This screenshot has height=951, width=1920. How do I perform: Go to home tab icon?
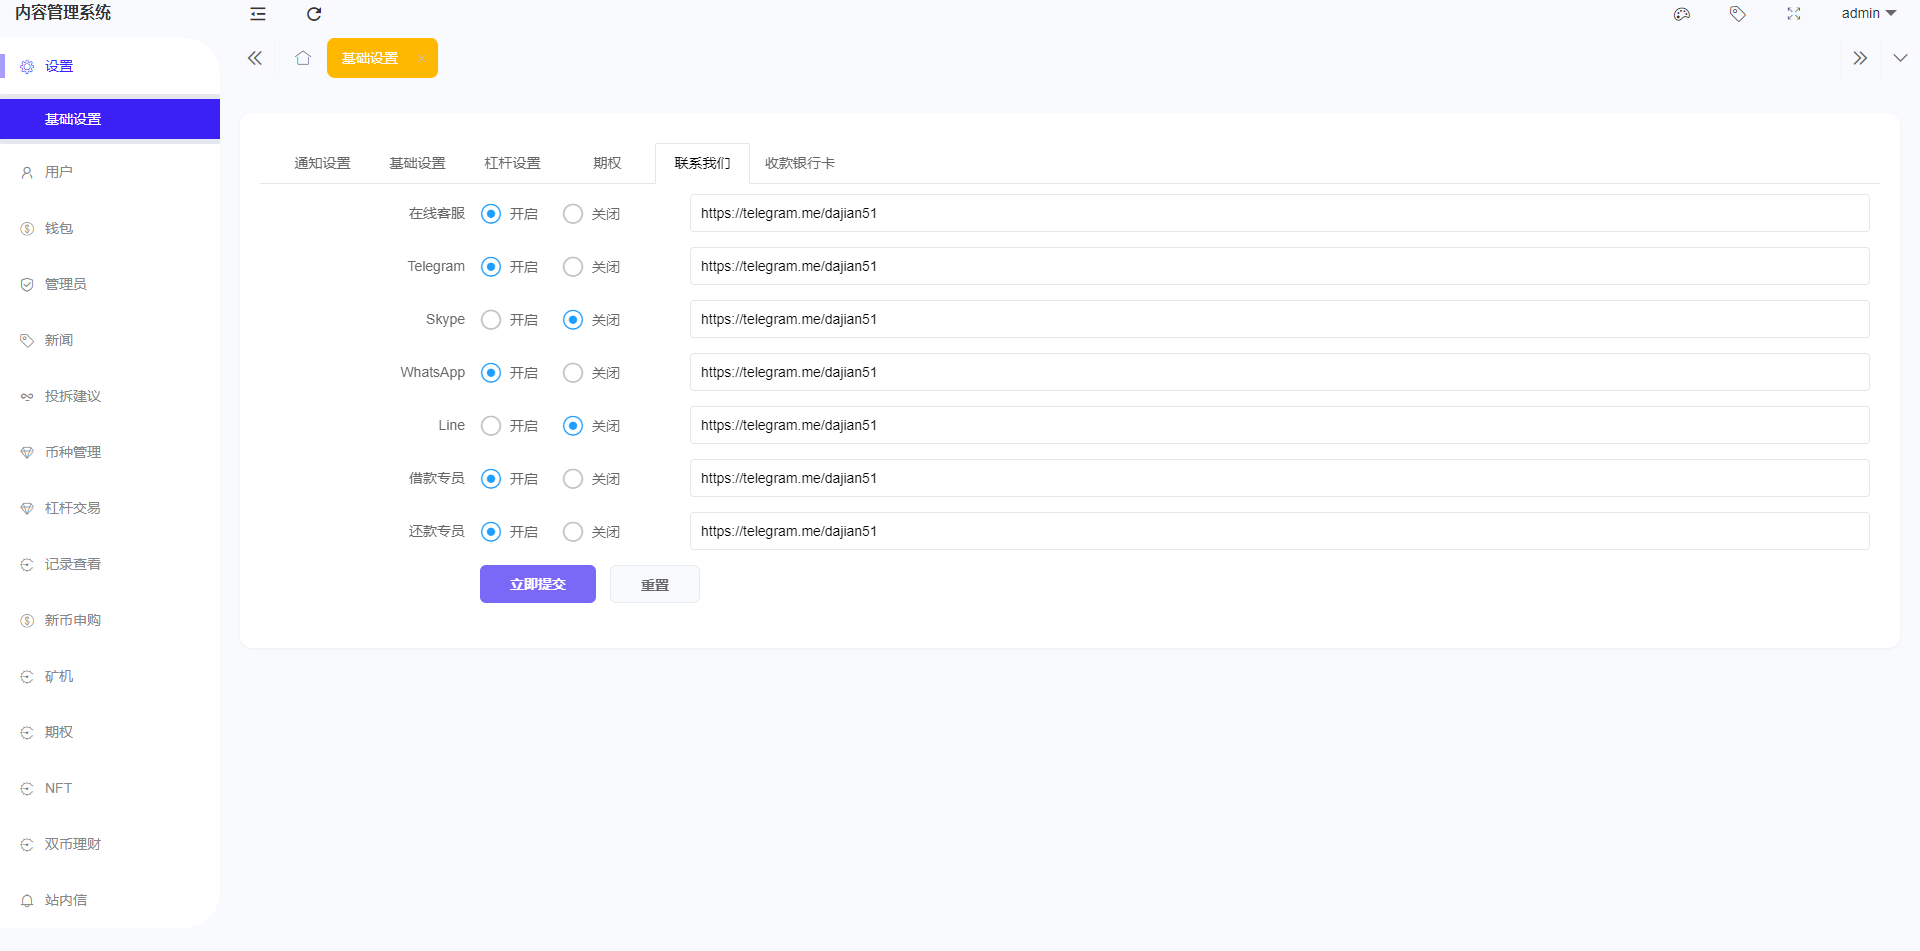(303, 58)
